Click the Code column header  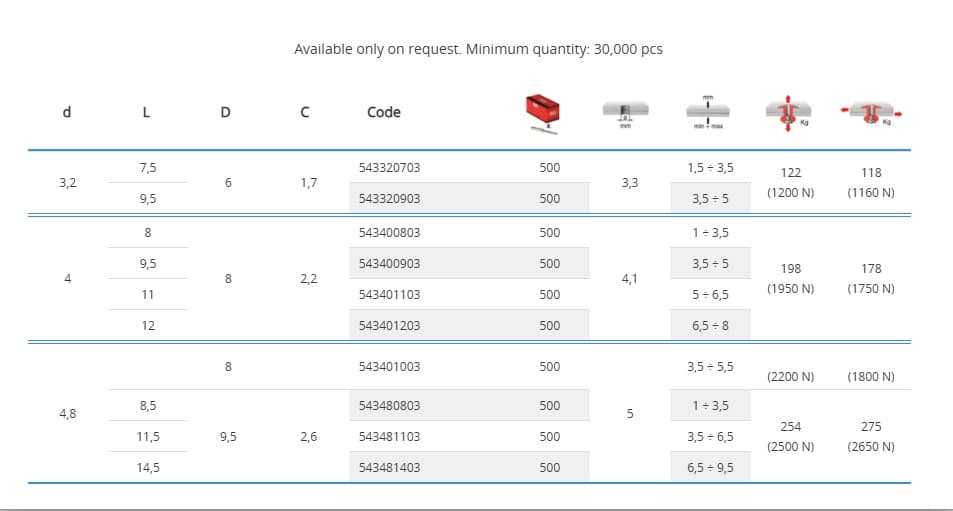[384, 113]
